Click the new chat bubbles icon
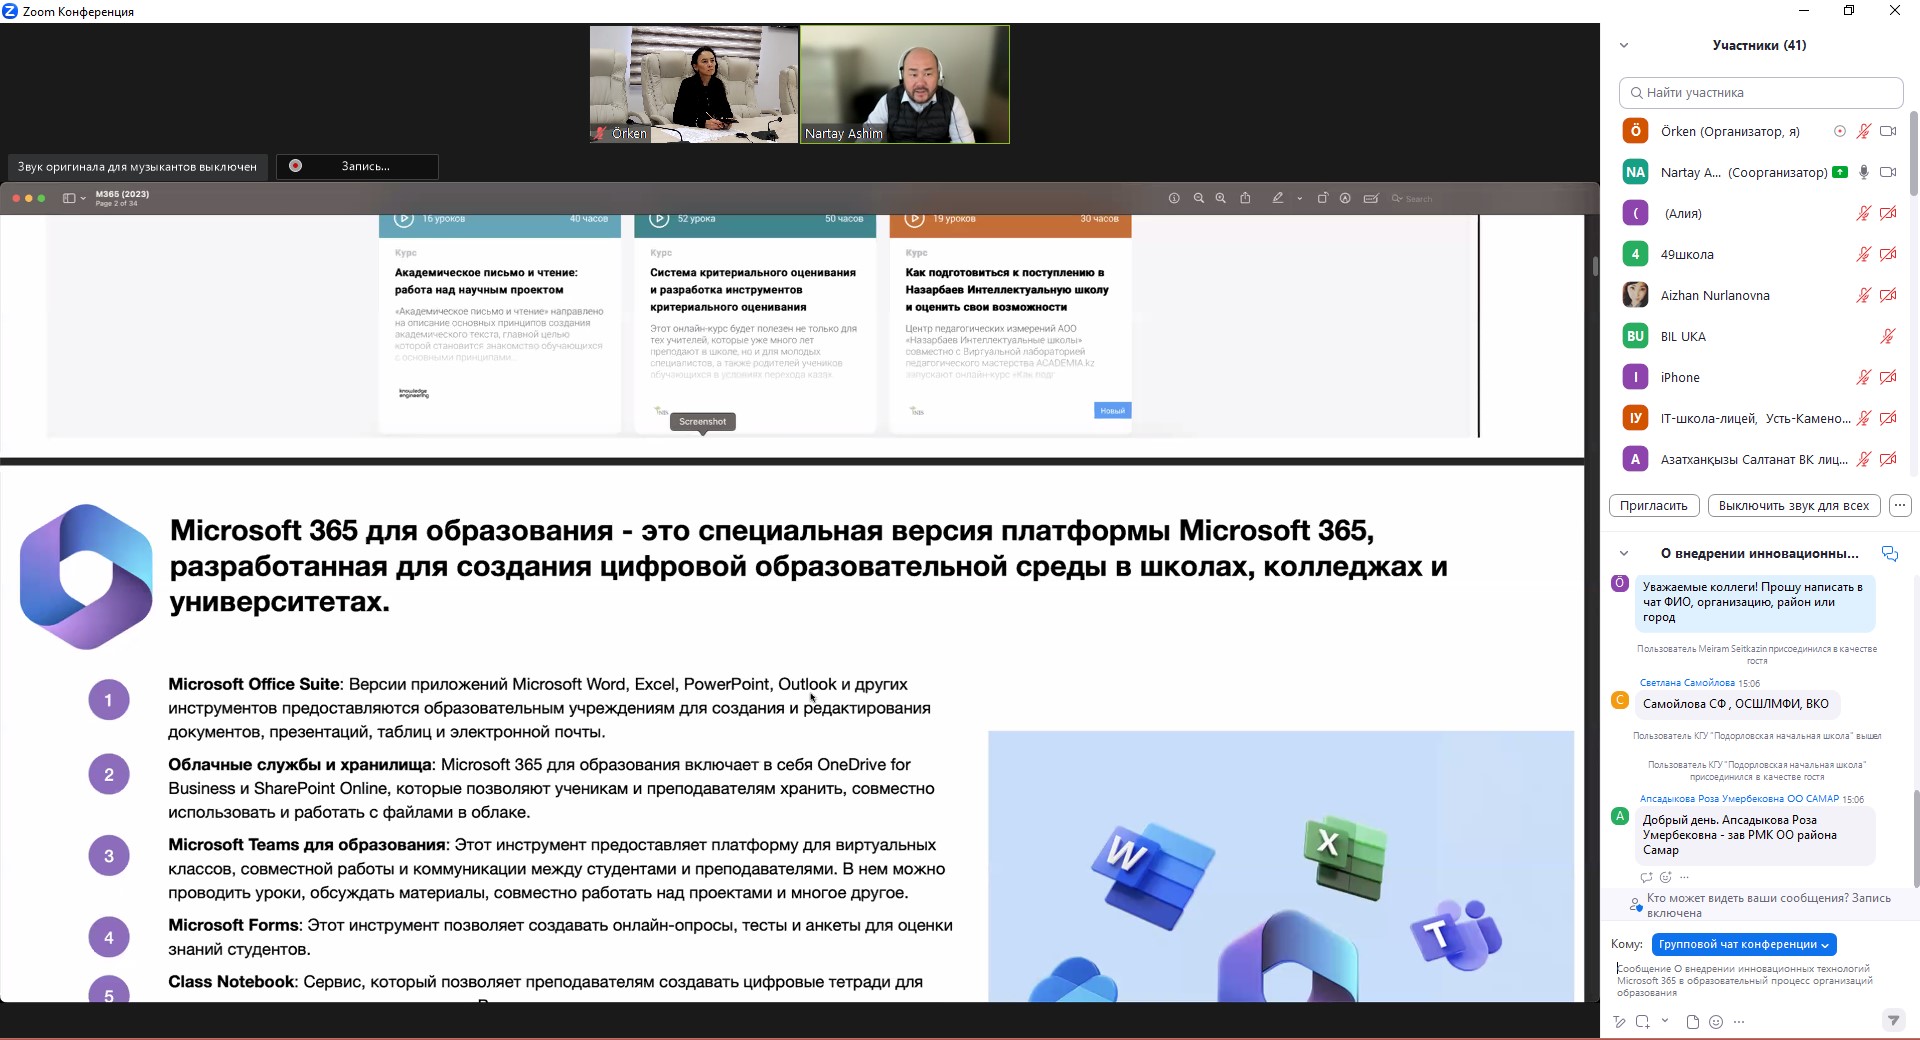Viewport: 1920px width, 1040px height. coord(1890,553)
